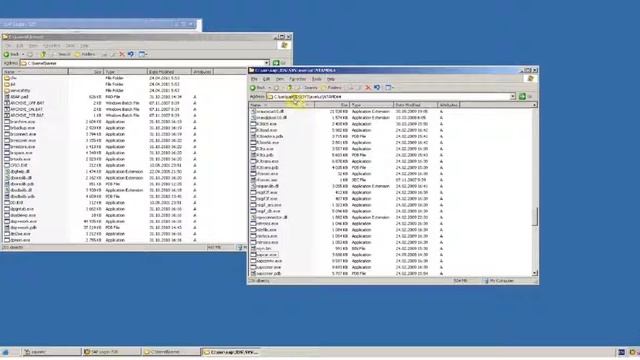Open Favorites menu in front Explorer window
The width and height of the screenshot is (640, 360).
click(x=298, y=79)
